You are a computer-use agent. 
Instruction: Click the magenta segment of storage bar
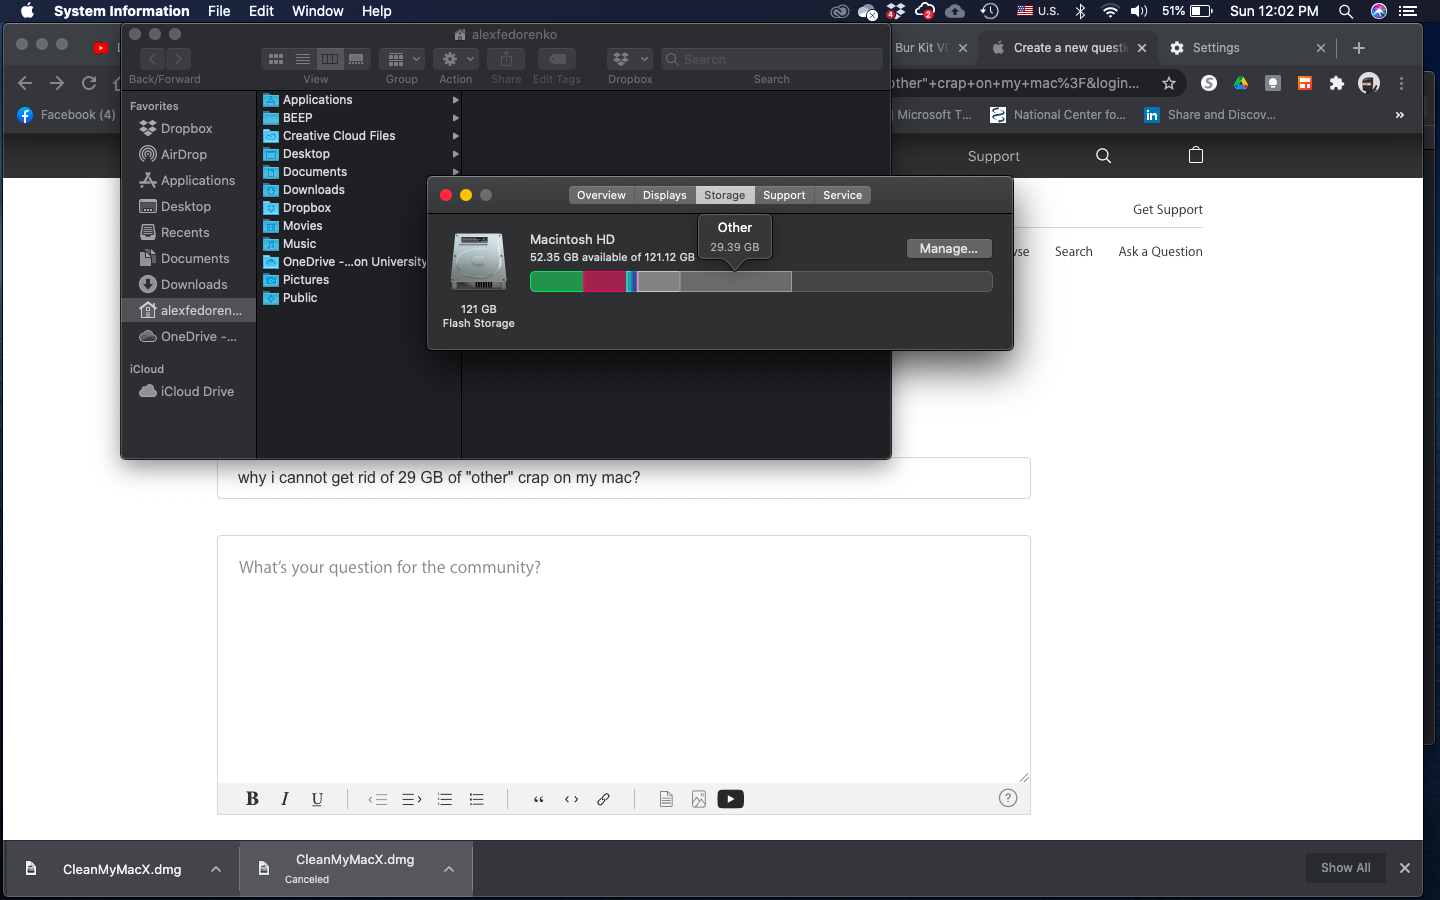pyautogui.click(x=605, y=282)
